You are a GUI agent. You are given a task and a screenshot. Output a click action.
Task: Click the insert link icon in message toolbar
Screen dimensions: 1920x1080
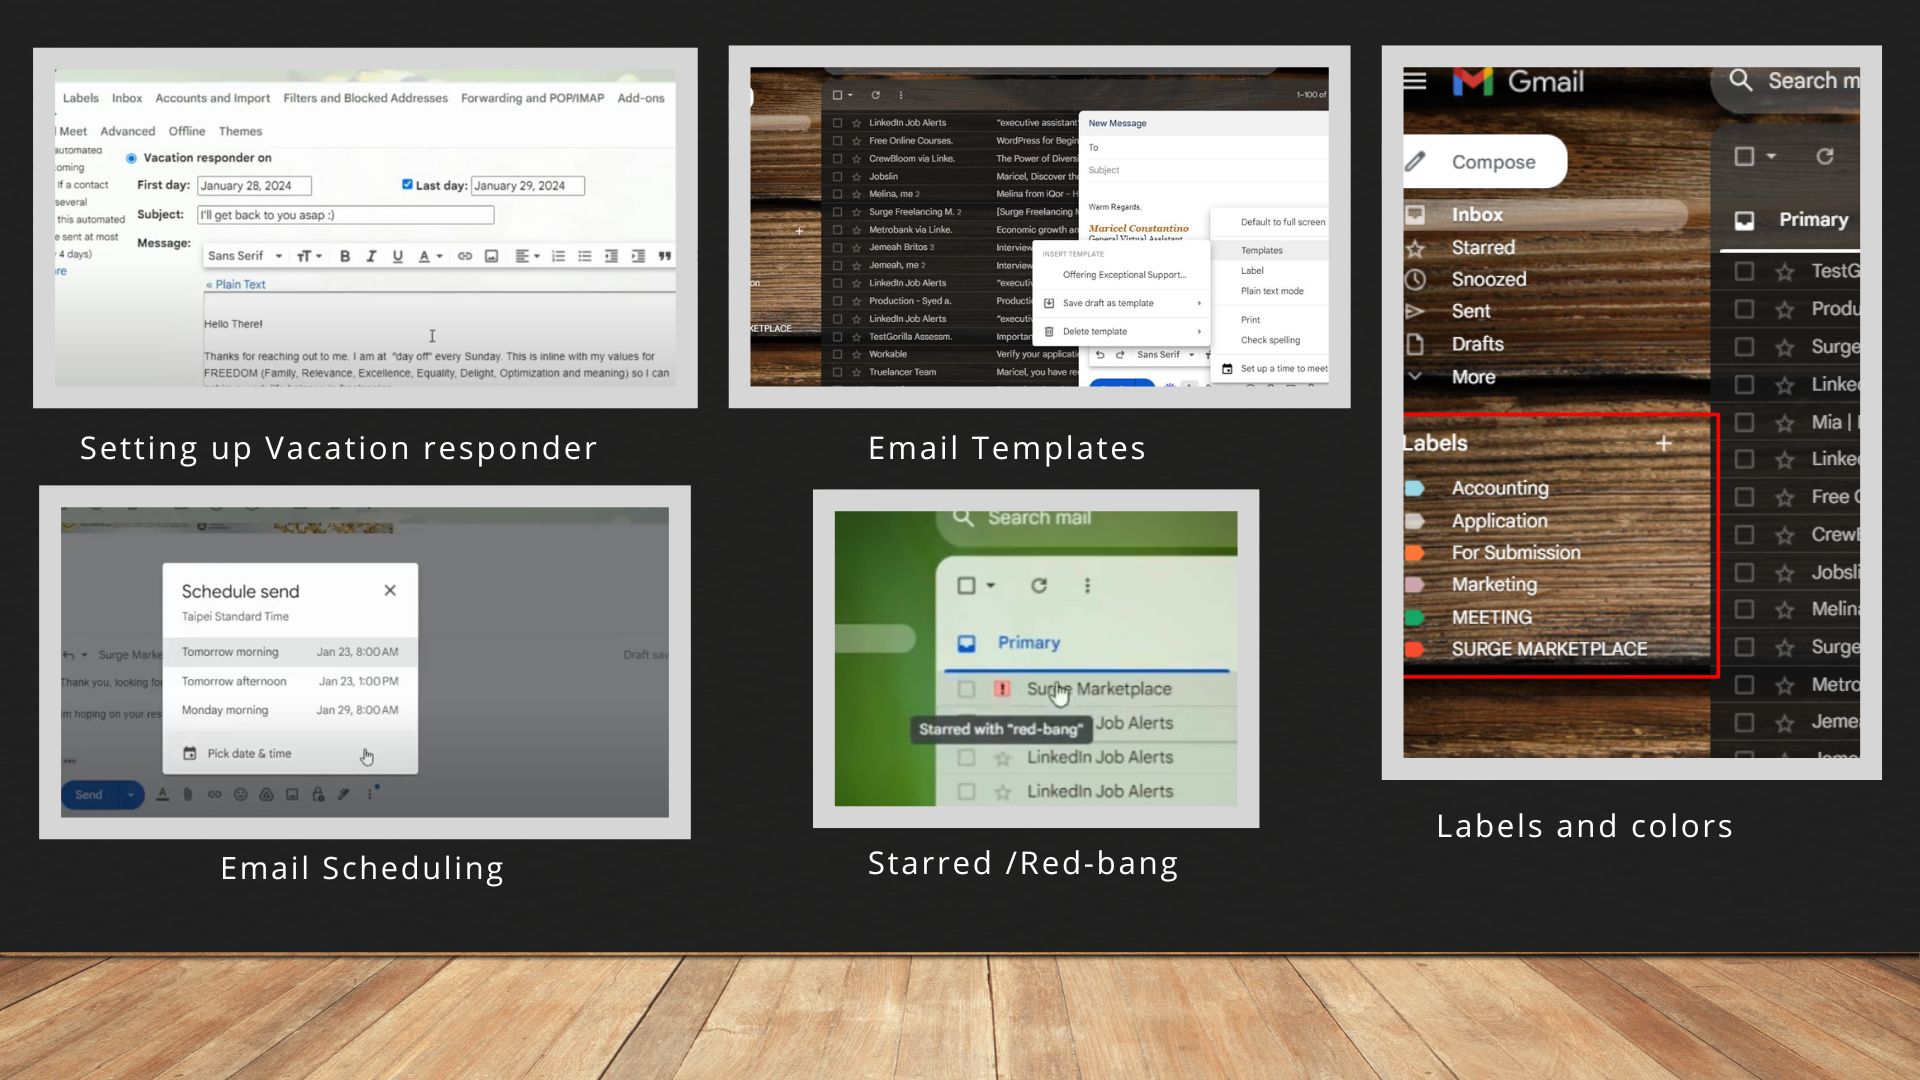tap(465, 256)
